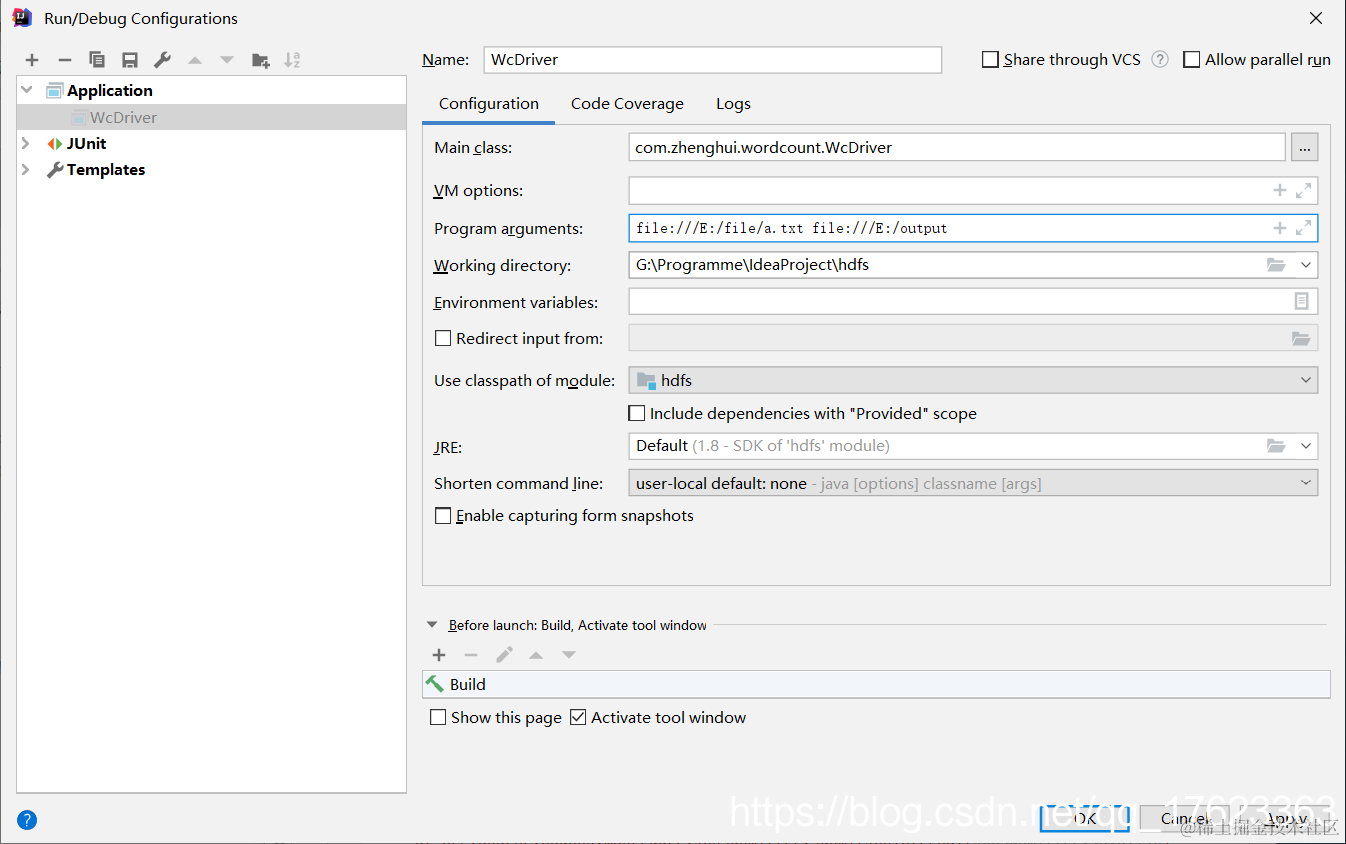This screenshot has height=844, width=1346.
Task: Switch to Configuration tab
Action: [489, 104]
